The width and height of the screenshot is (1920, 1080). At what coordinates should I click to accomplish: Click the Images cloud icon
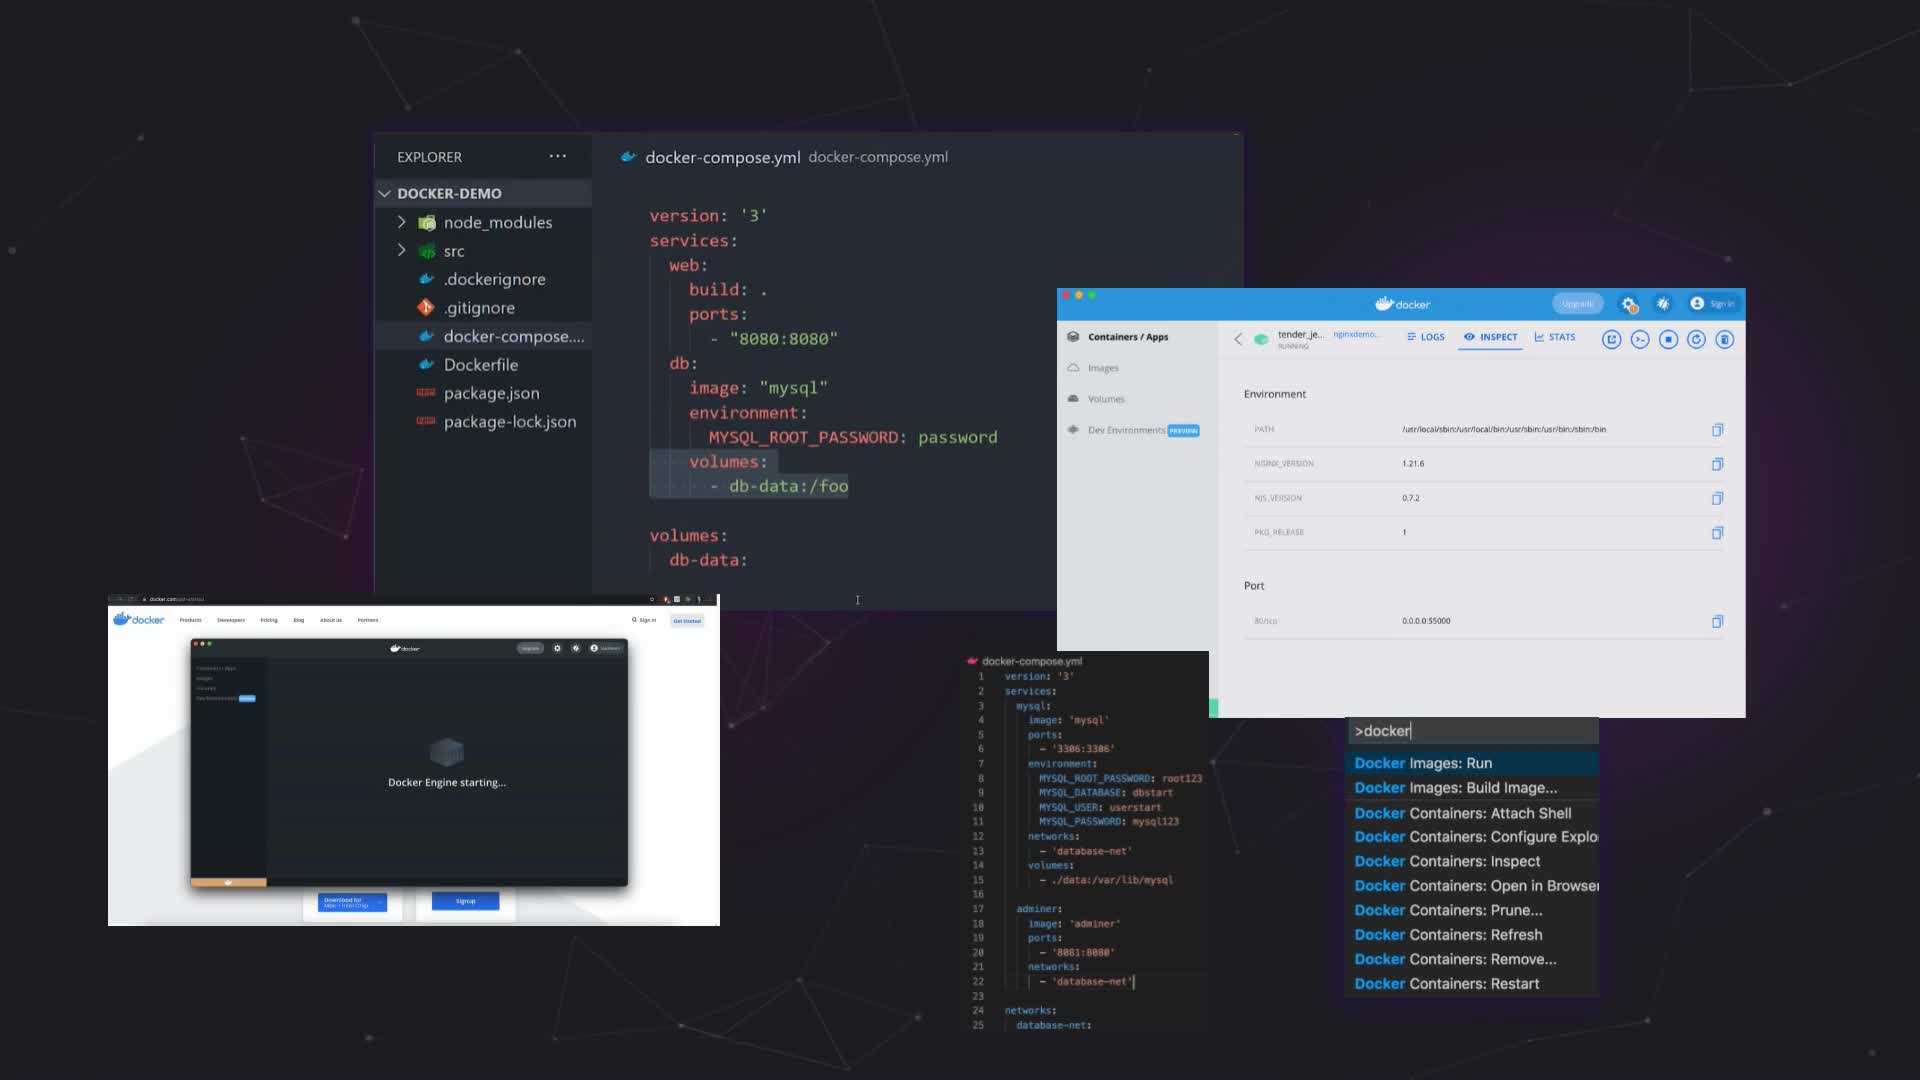point(1073,368)
